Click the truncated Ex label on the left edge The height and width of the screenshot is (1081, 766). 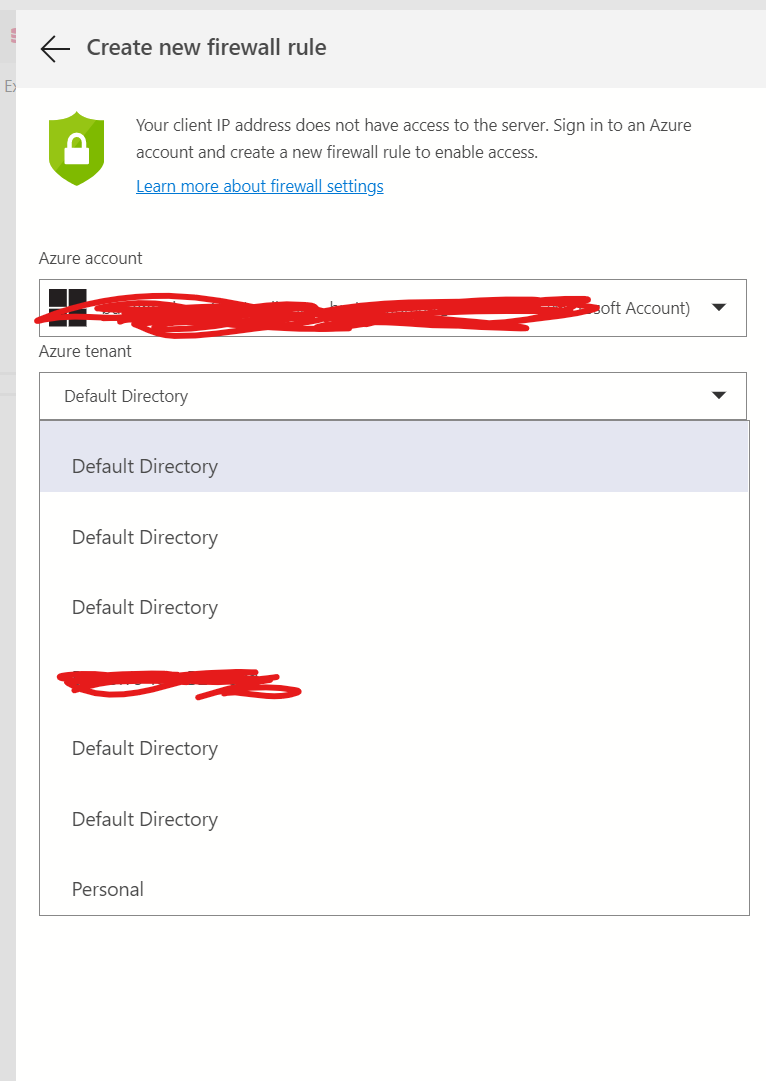[10, 86]
